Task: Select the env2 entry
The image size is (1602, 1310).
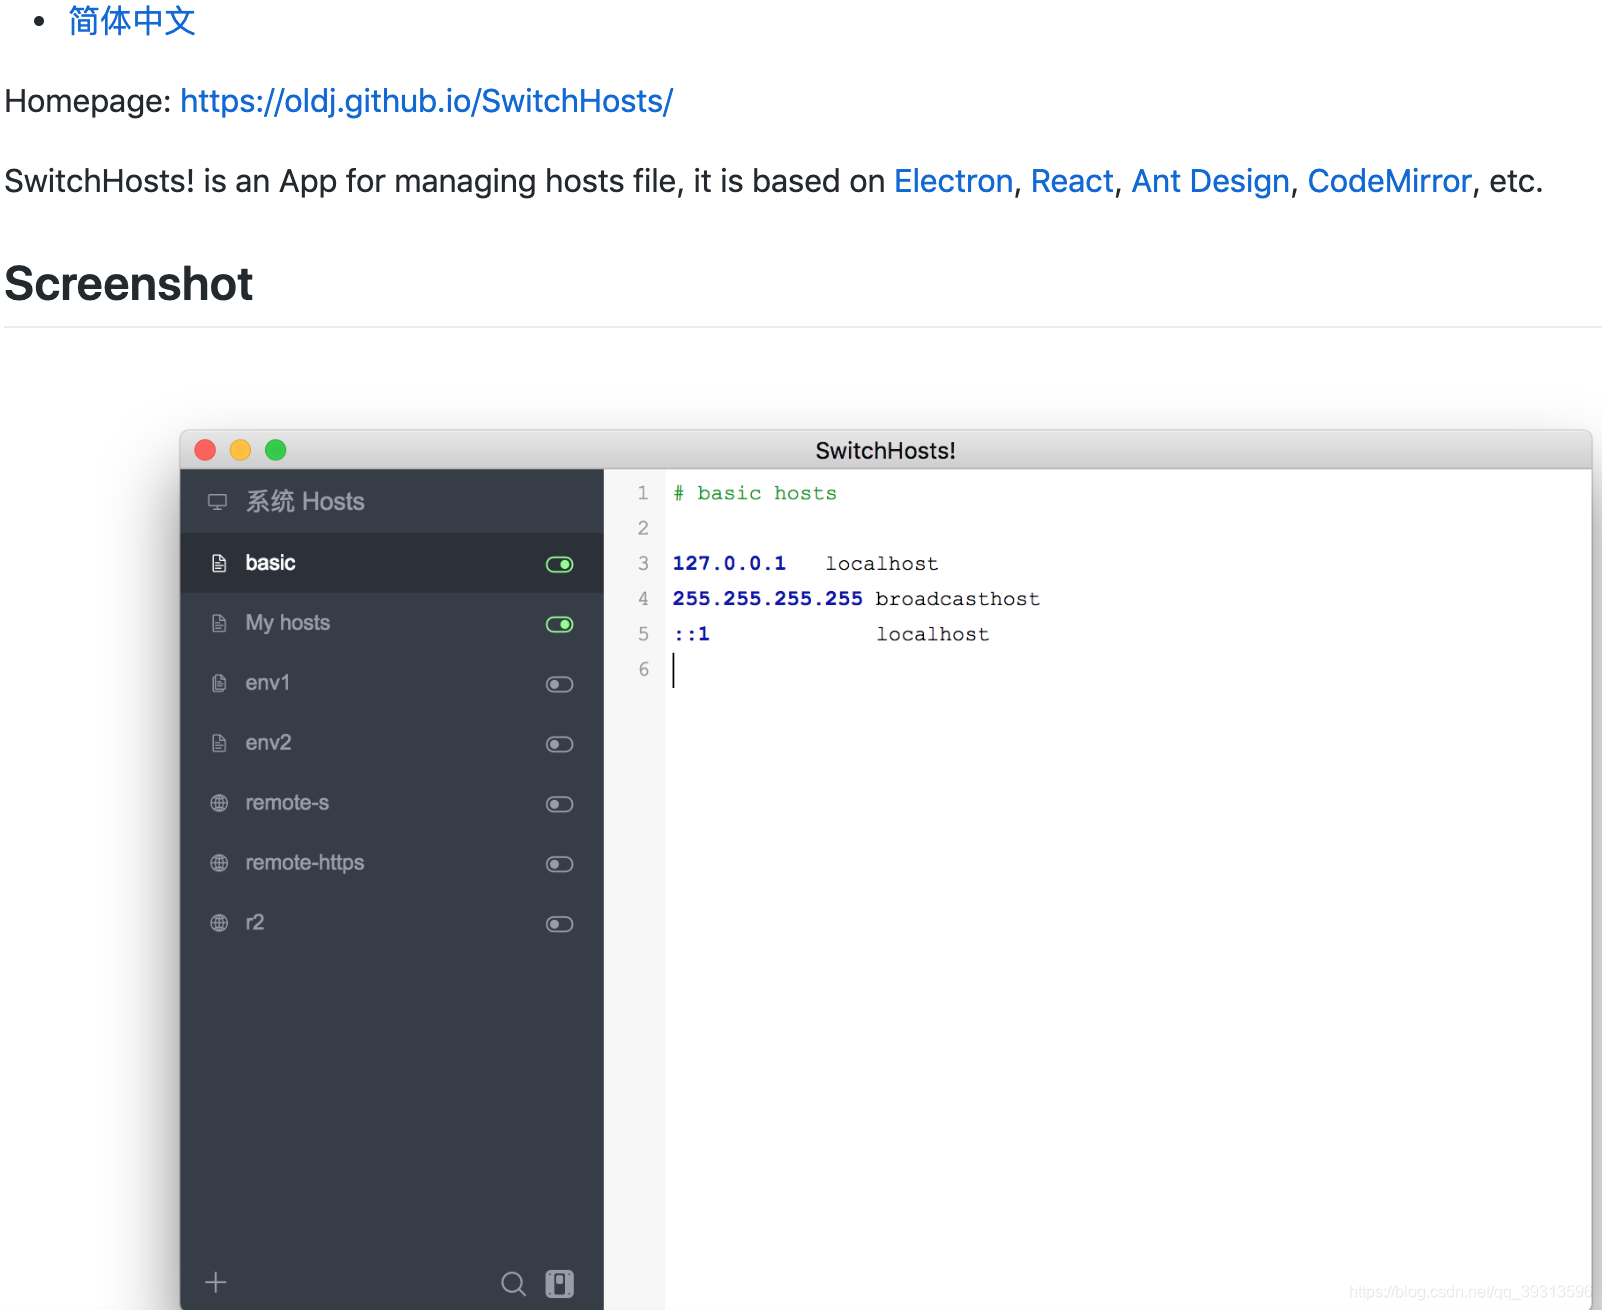Action: click(392, 743)
